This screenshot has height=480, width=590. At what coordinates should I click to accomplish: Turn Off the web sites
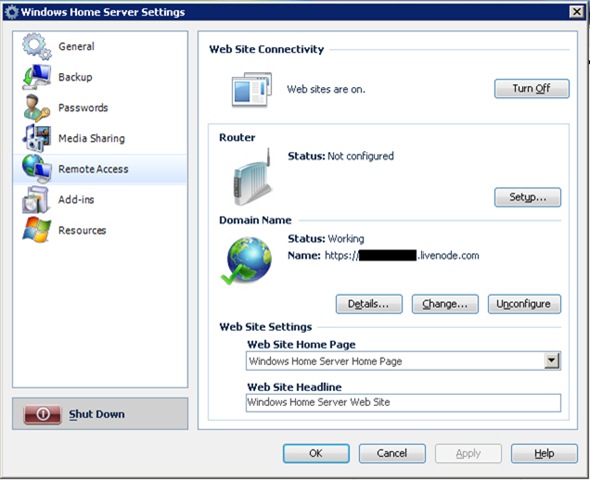[531, 89]
